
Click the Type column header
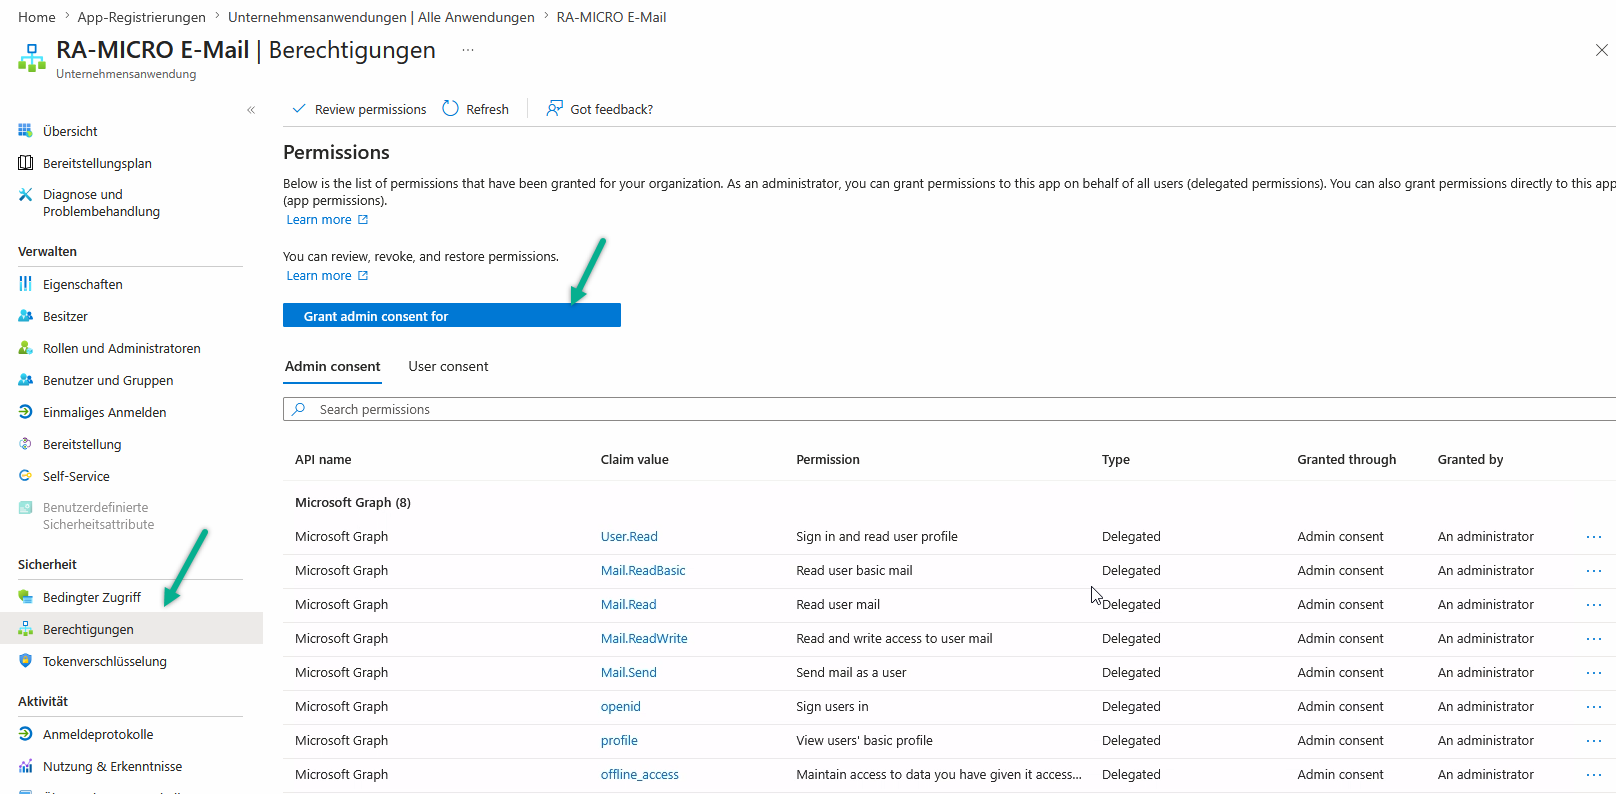coord(1116,460)
